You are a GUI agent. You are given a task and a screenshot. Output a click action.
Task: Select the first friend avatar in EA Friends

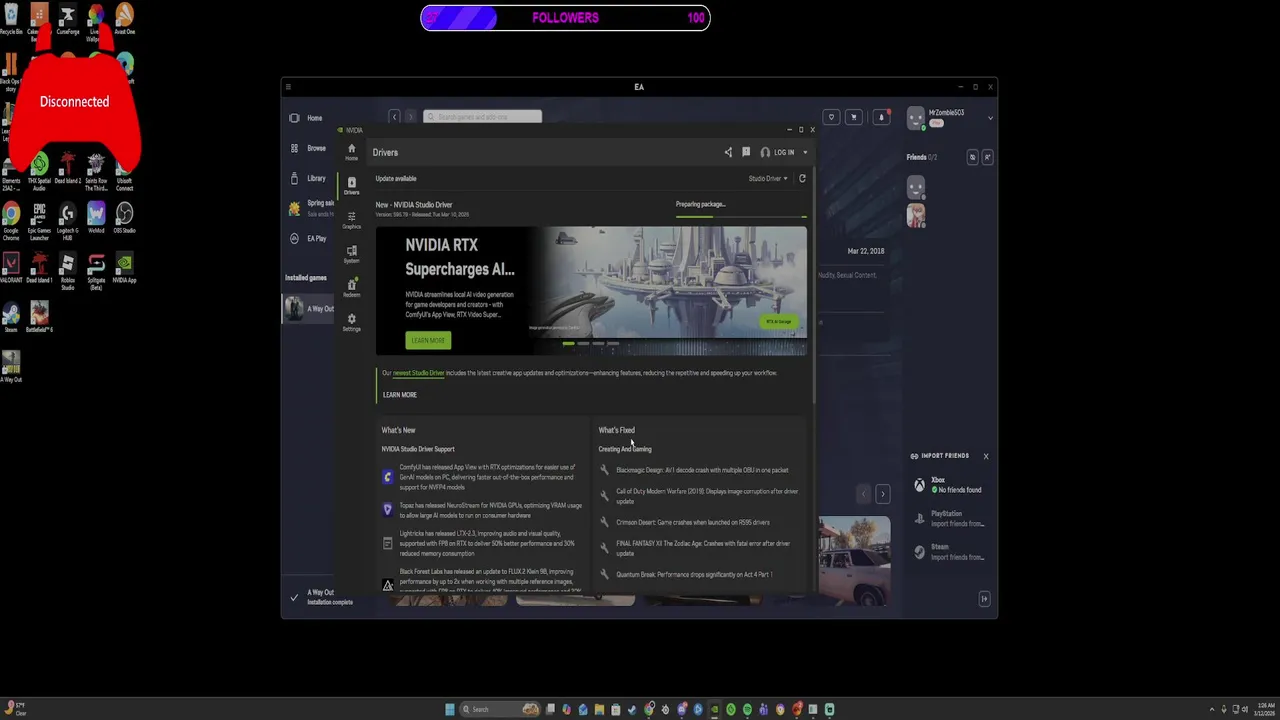coord(916,187)
